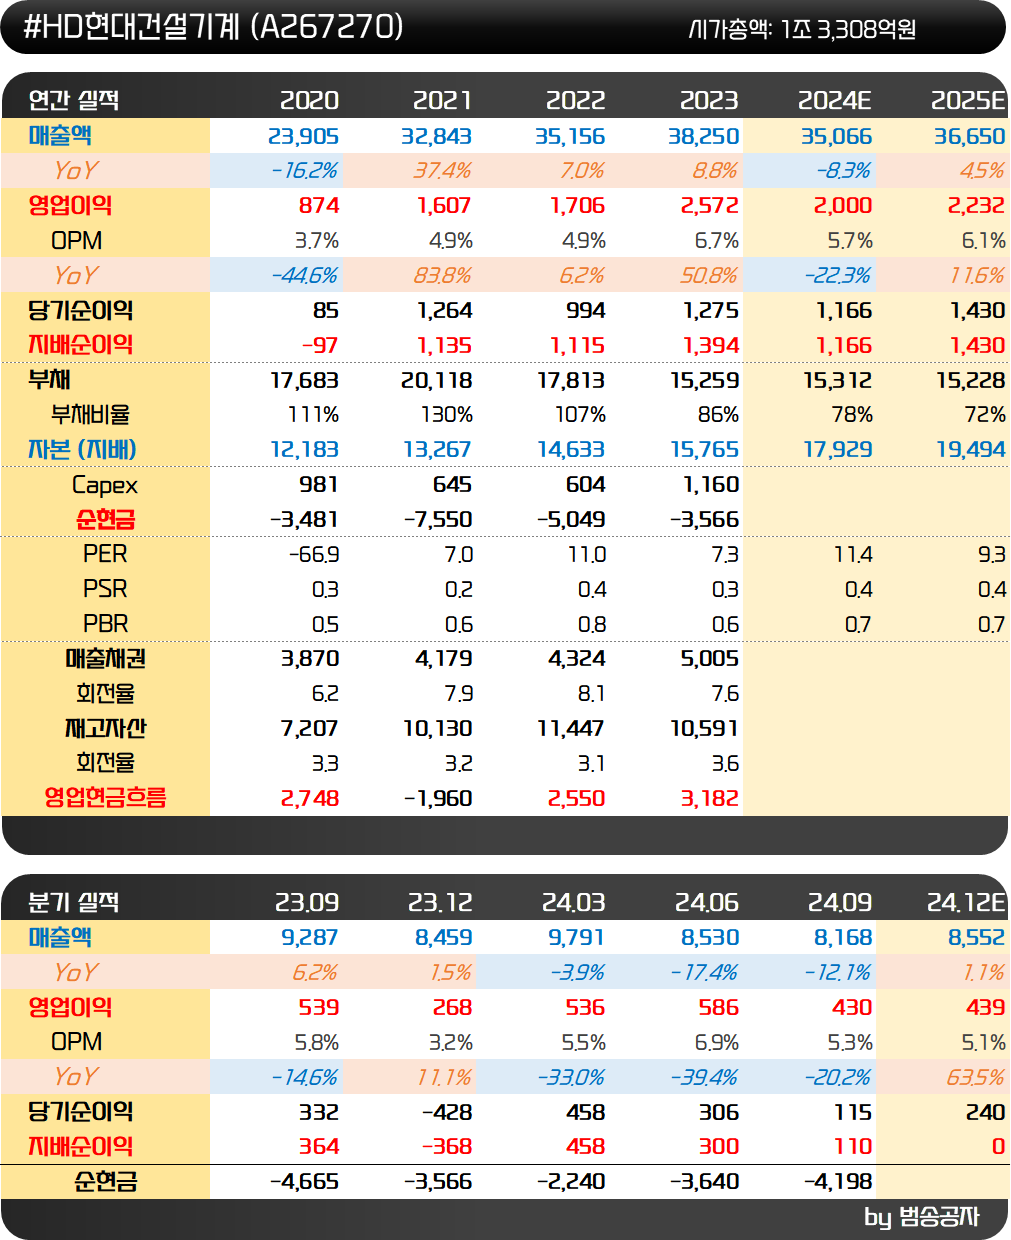Click the 부채 row label

tap(49, 380)
